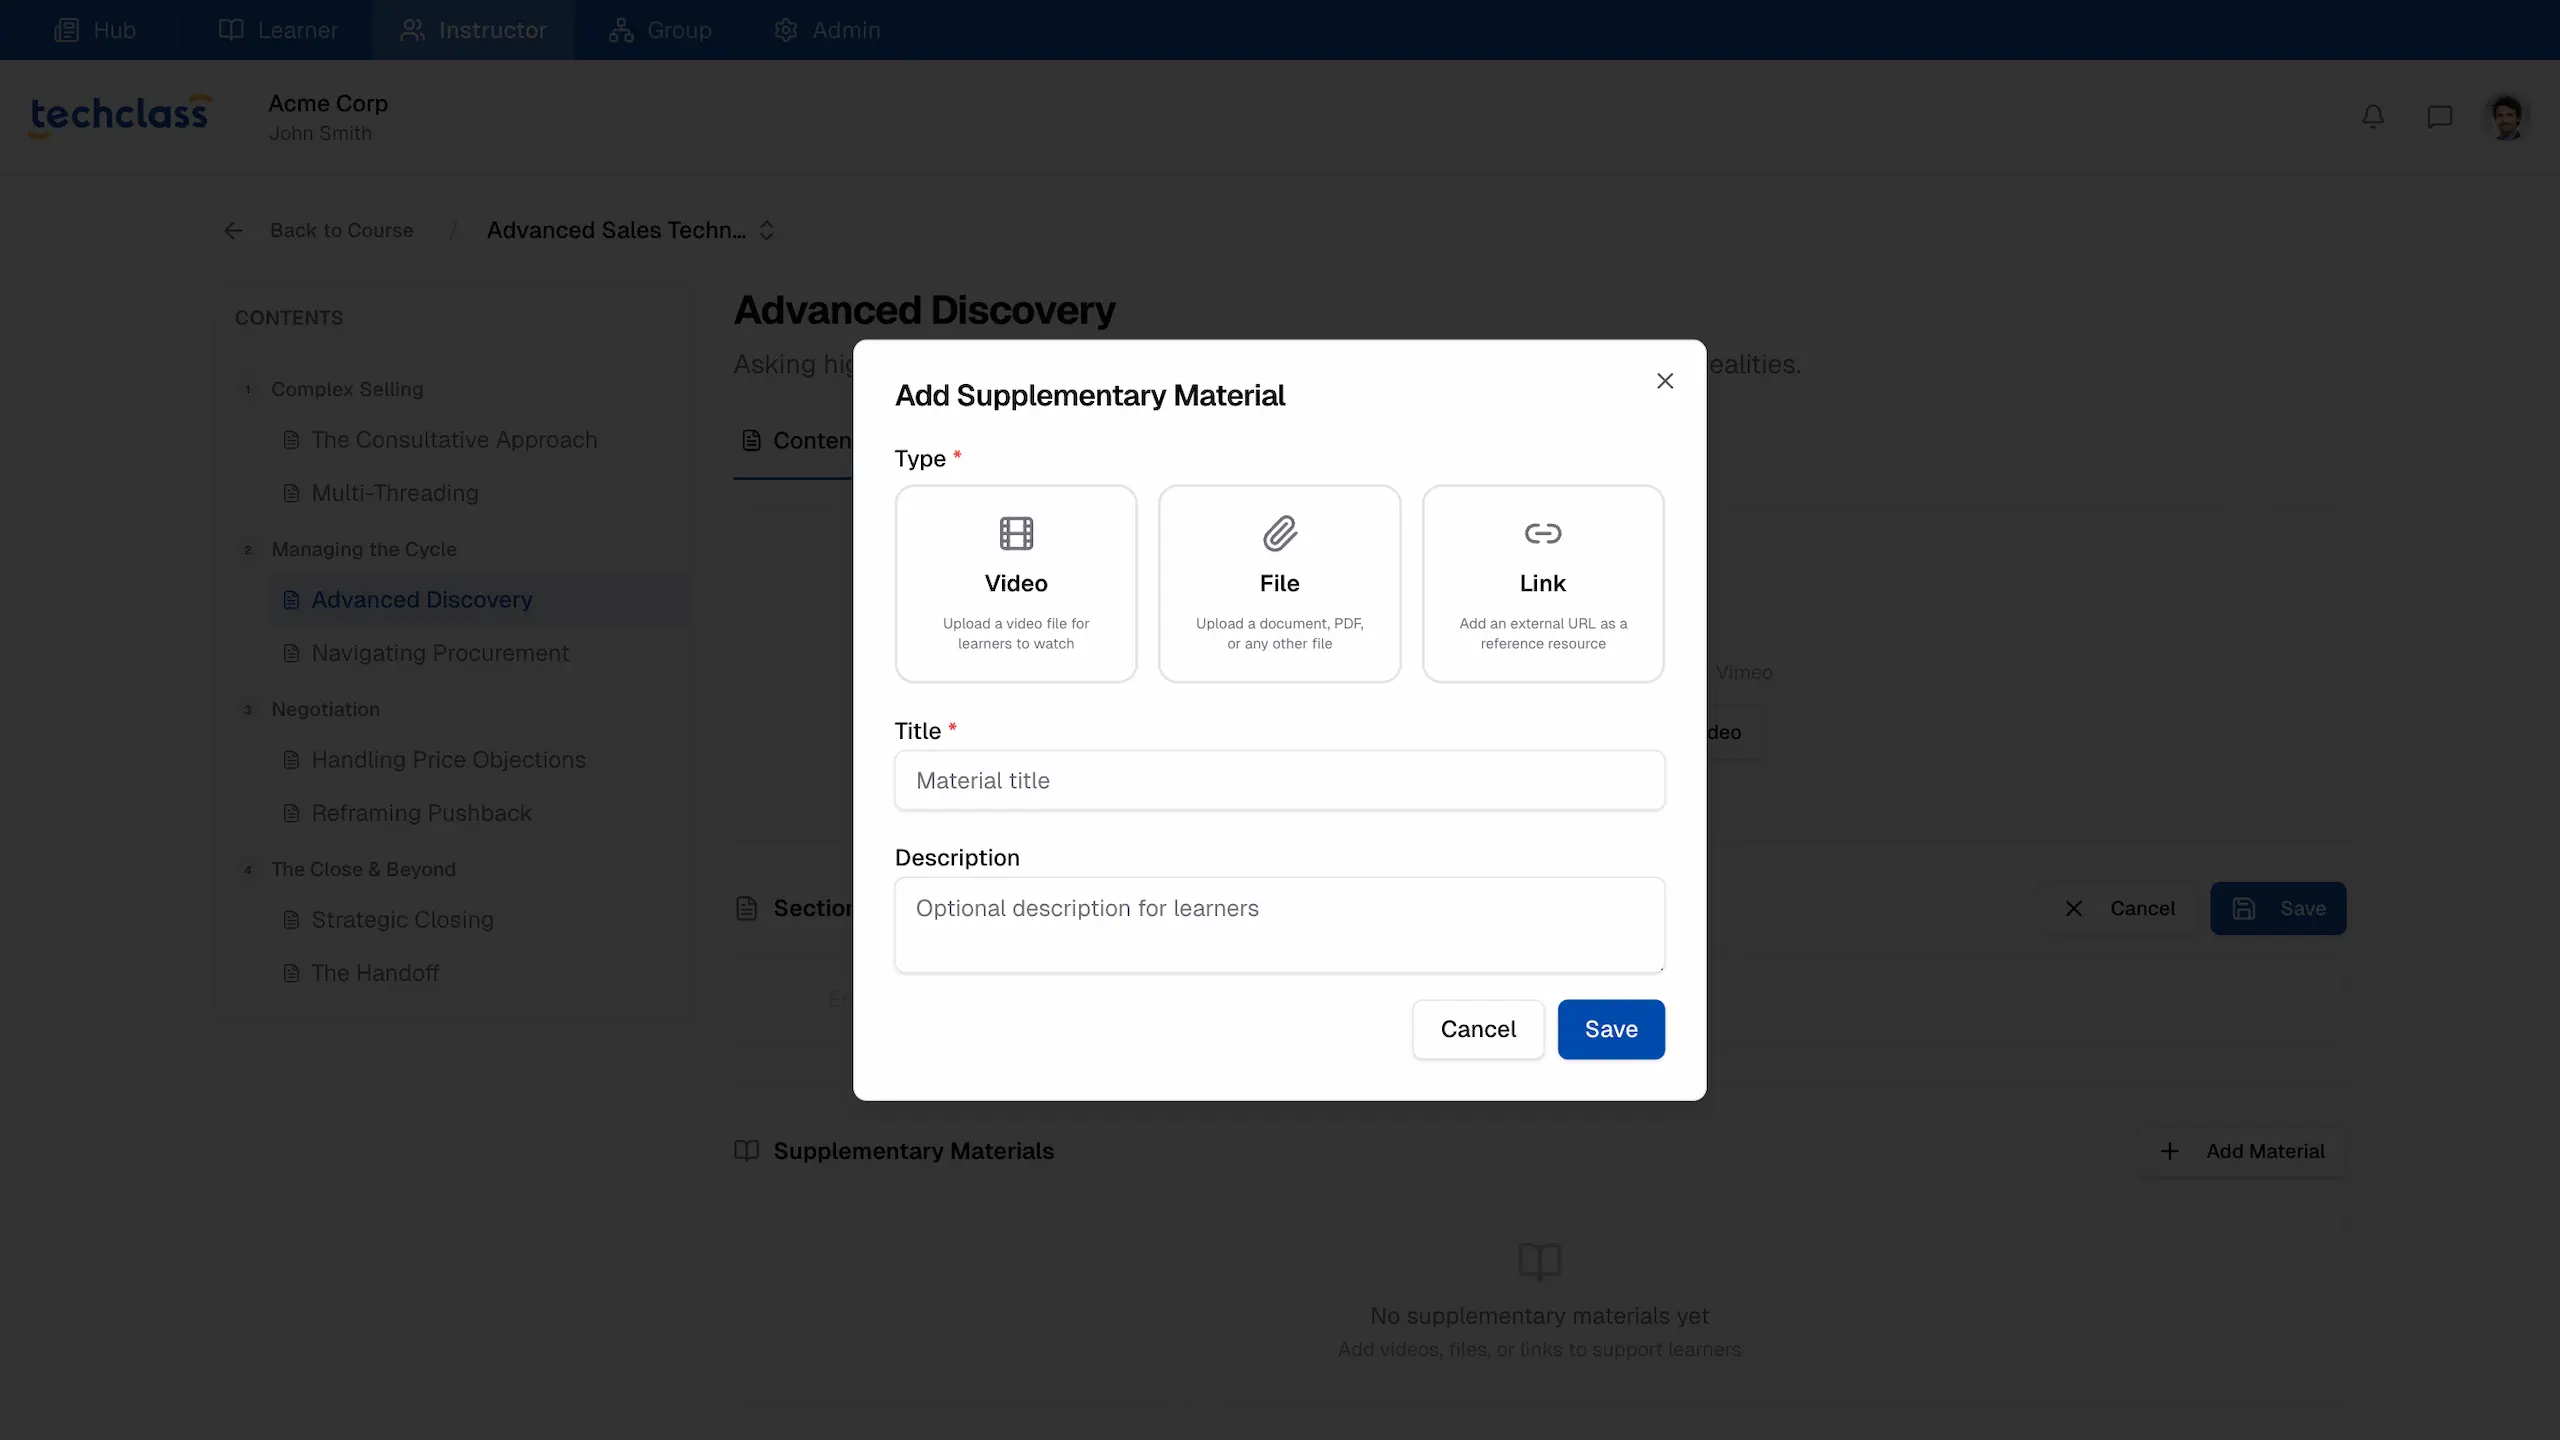
Task: Select the Video material type card
Action: click(1015, 584)
